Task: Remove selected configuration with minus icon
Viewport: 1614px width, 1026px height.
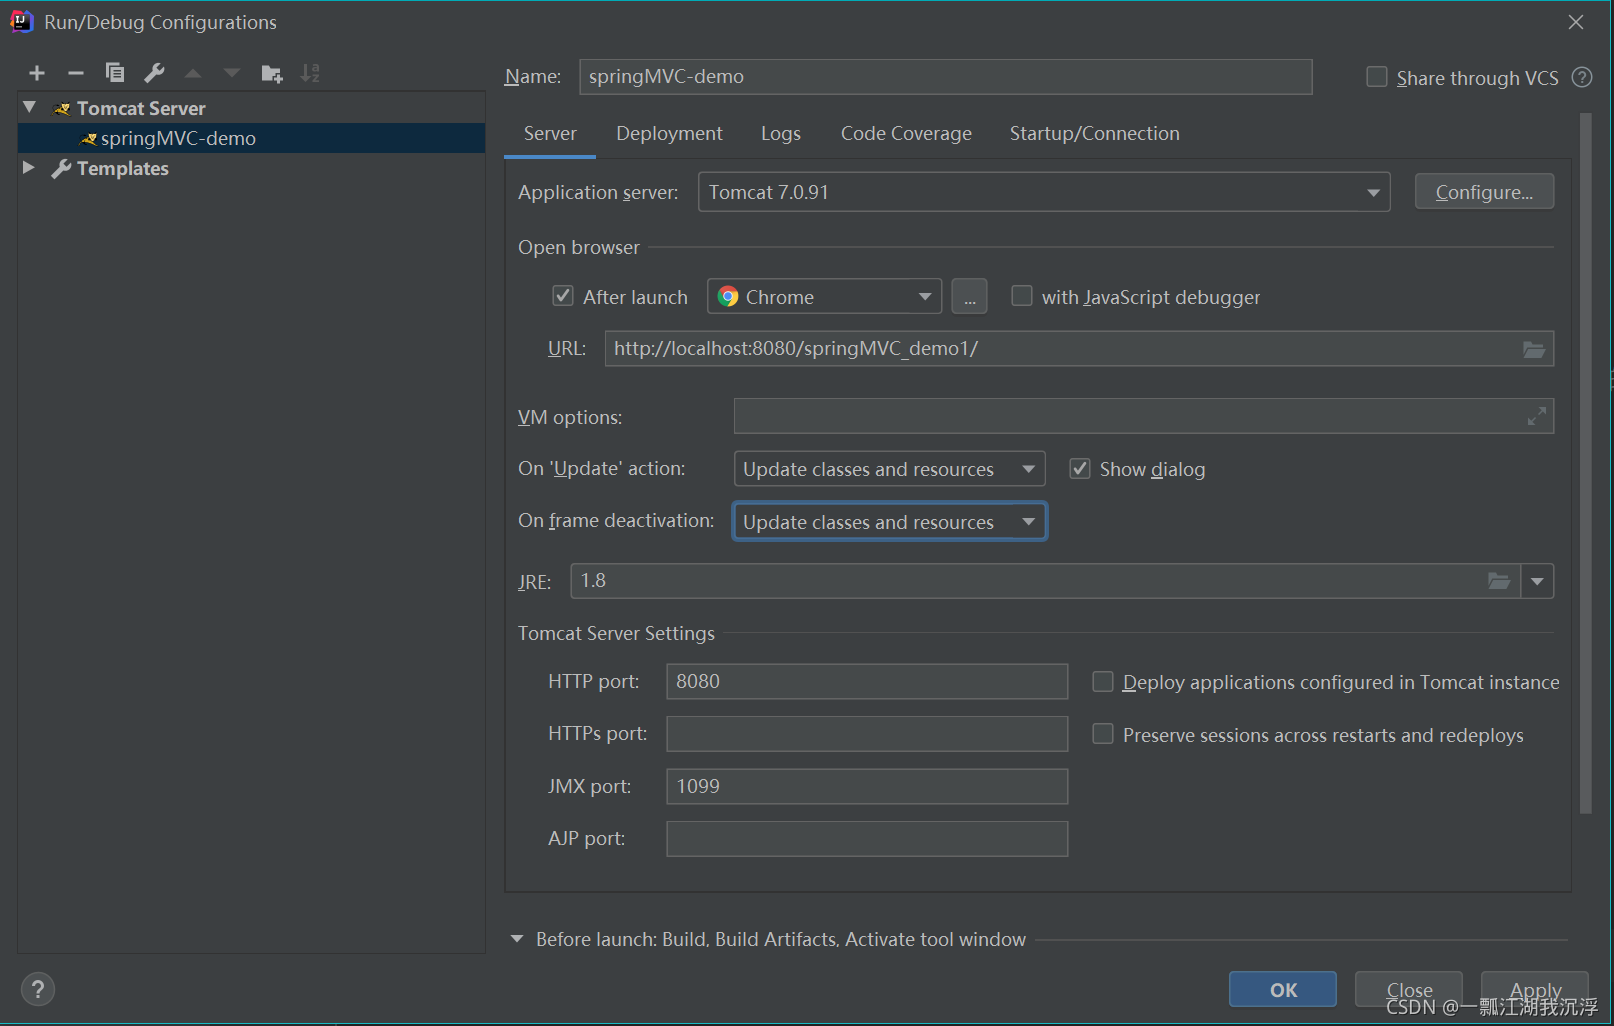Action: tap(76, 73)
